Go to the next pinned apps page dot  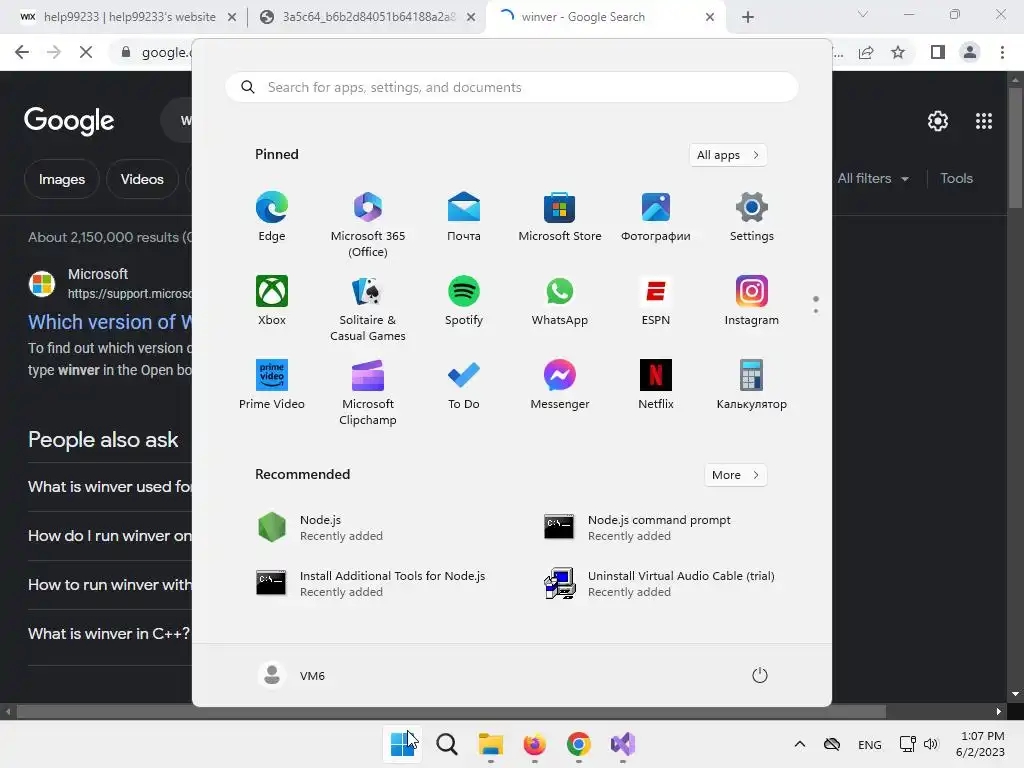816,311
